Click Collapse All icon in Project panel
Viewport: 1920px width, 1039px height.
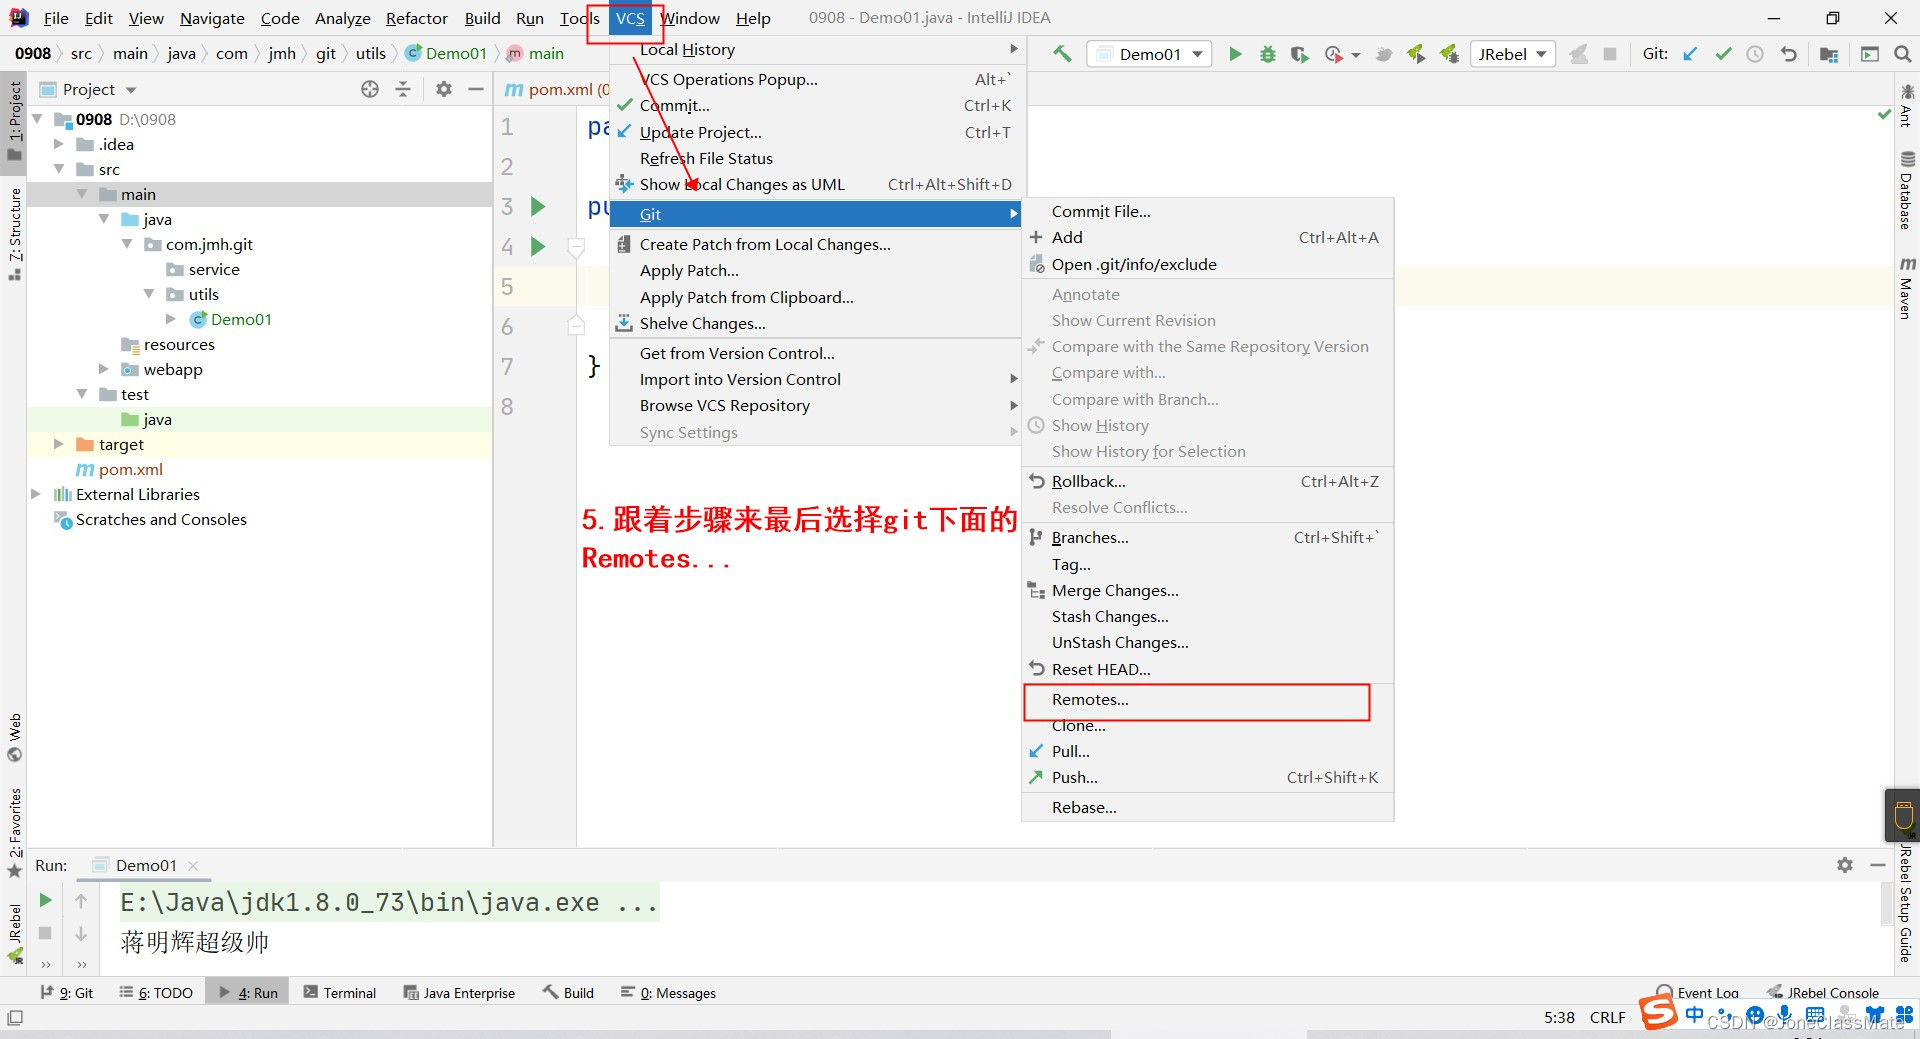click(403, 89)
